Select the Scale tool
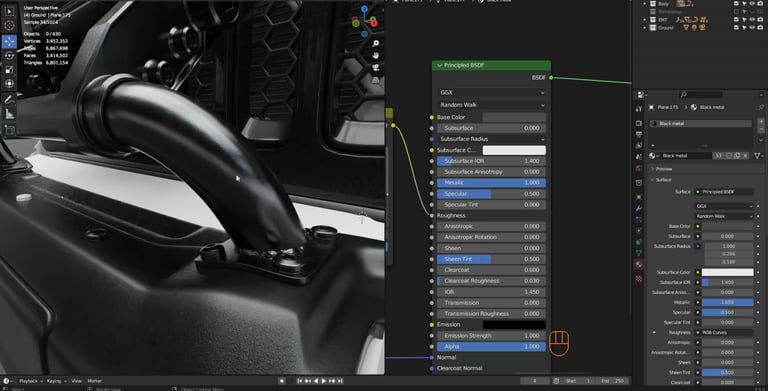 (9, 70)
